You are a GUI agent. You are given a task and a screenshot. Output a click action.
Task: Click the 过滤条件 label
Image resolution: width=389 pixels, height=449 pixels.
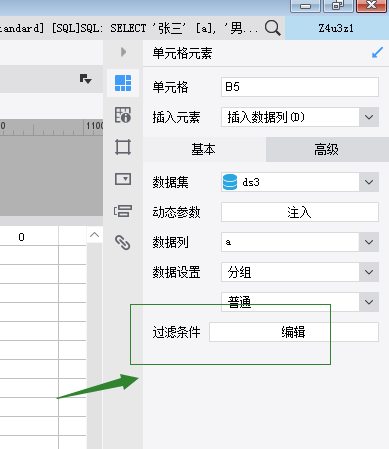pyautogui.click(x=176, y=332)
